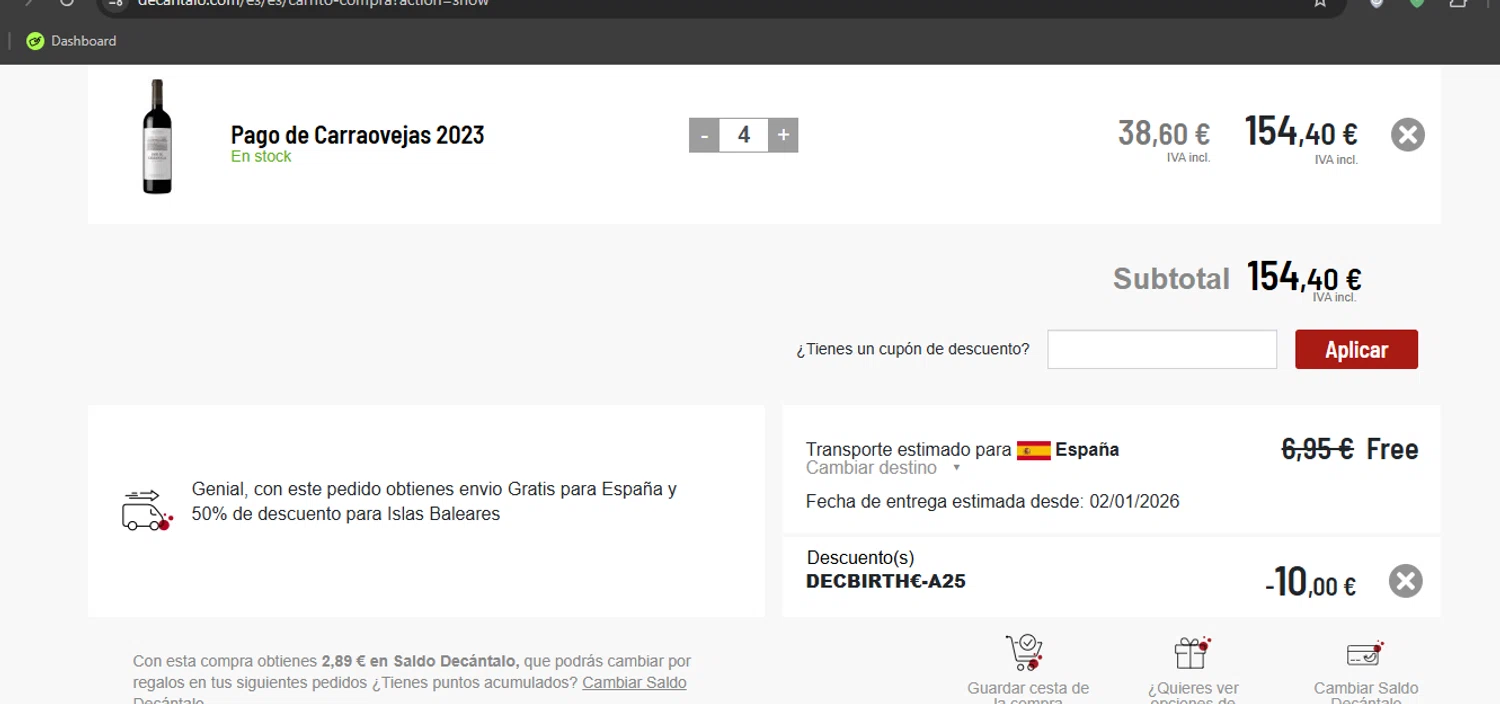Click the Cambiar Saldo Decántalo label under icon
Viewport: 1500px width, 704px height.
(1366, 693)
